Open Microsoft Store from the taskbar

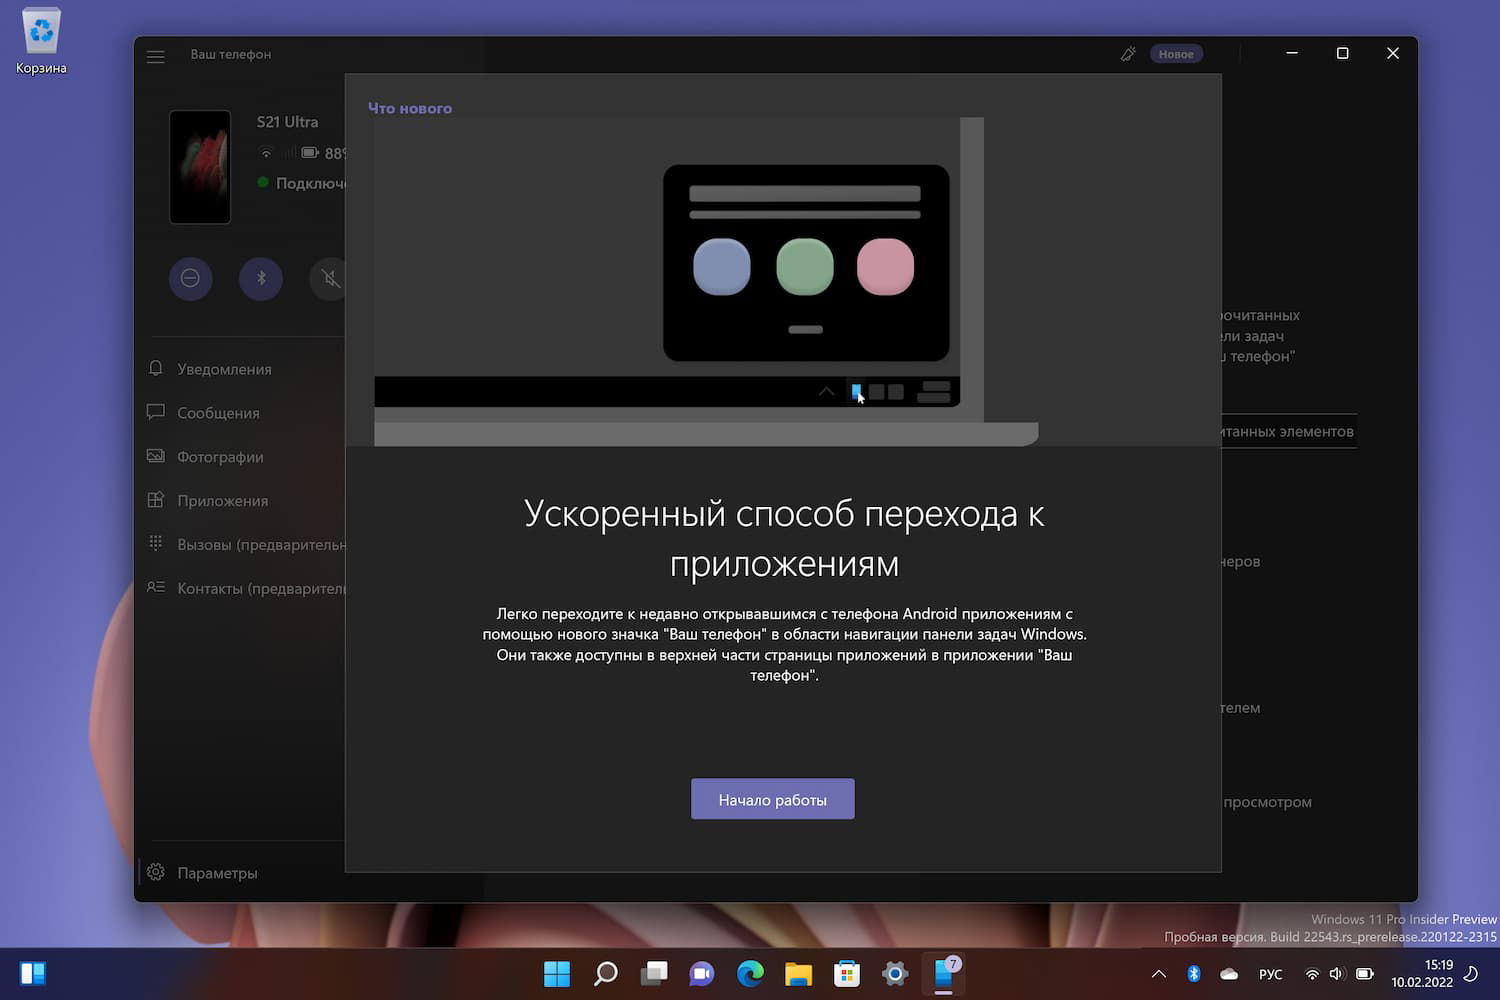[847, 973]
